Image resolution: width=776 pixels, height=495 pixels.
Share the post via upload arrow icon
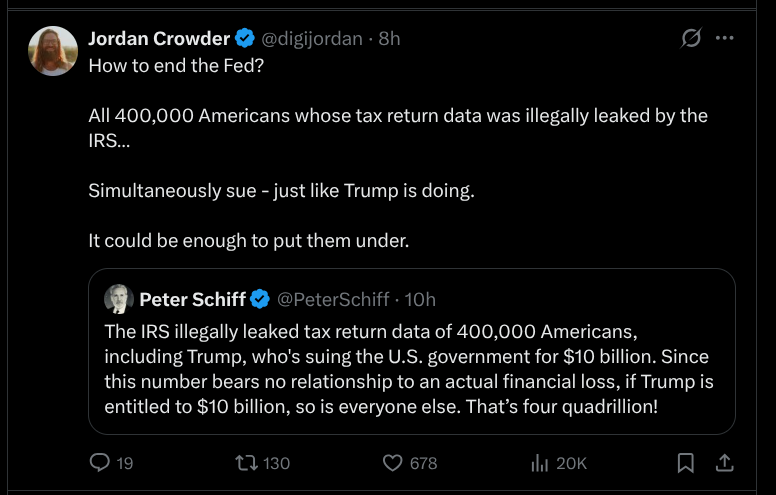coord(726,462)
